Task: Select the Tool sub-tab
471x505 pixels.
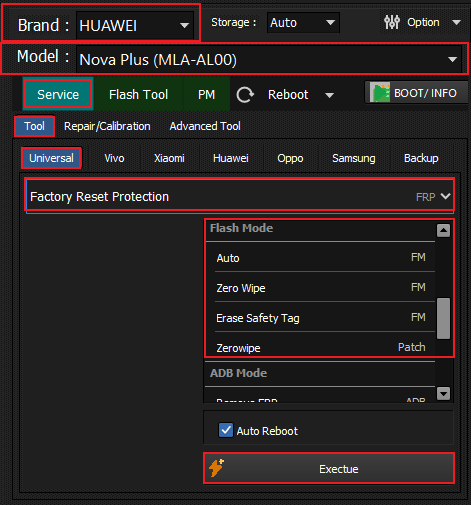Action: click(x=34, y=126)
